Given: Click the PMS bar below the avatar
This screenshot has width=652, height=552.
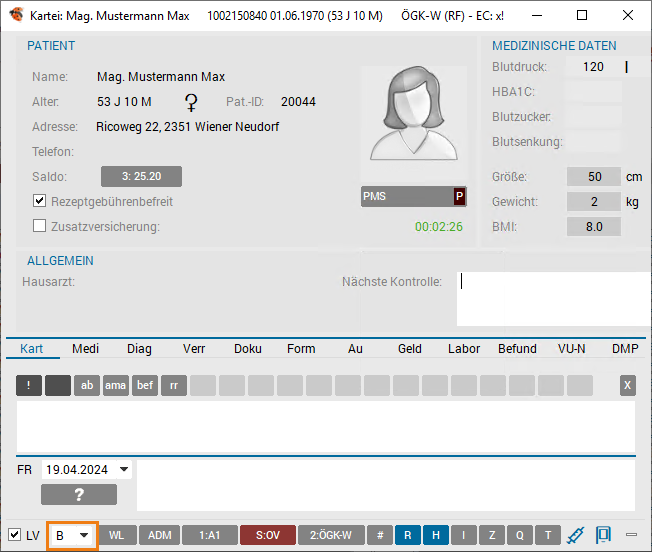Looking at the screenshot, I should point(414,196).
